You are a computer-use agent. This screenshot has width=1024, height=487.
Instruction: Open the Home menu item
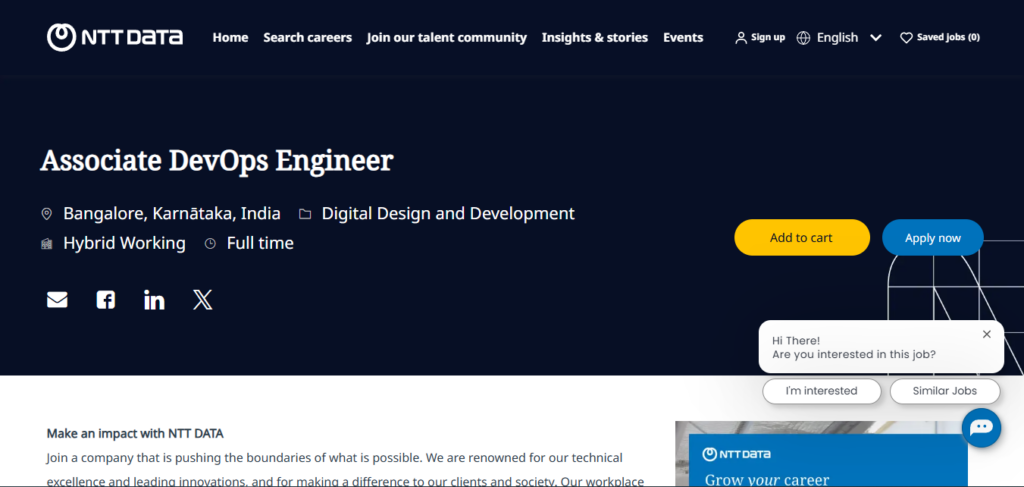230,37
